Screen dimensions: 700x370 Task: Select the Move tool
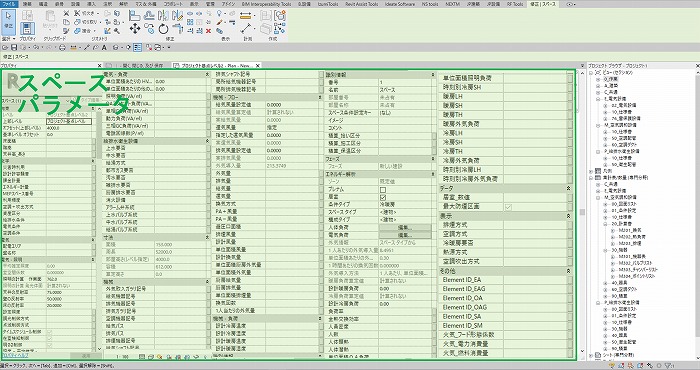coord(135,29)
